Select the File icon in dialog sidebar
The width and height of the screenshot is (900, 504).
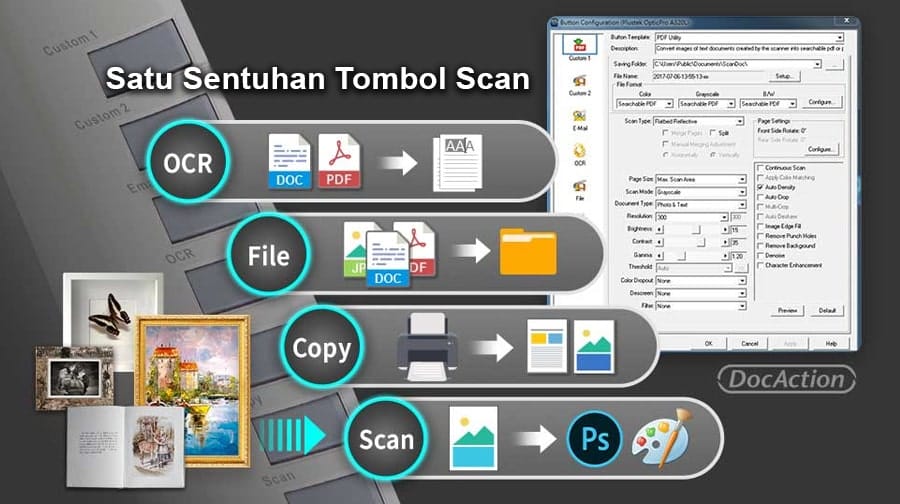pos(579,186)
